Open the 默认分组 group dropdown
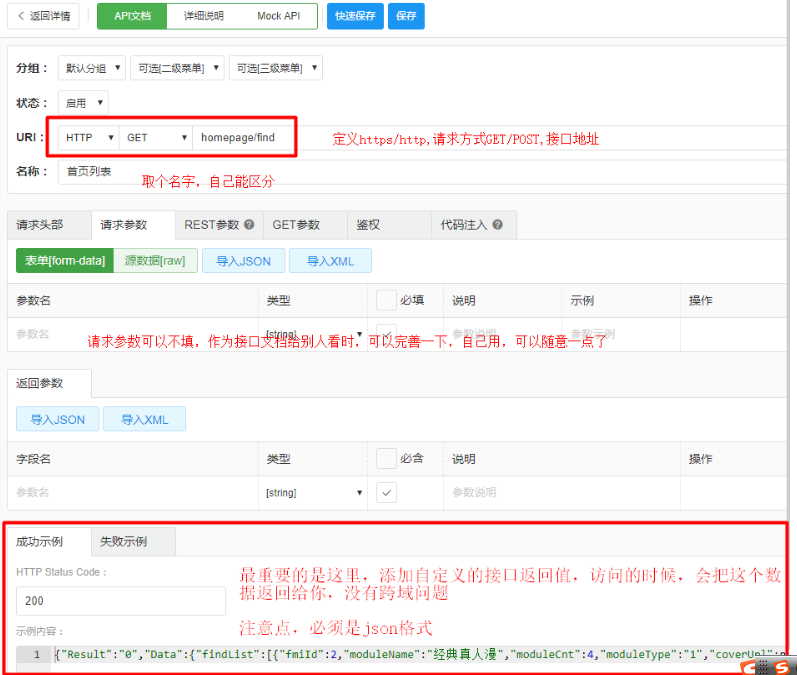Image resolution: width=797 pixels, height=675 pixels. pos(92,68)
